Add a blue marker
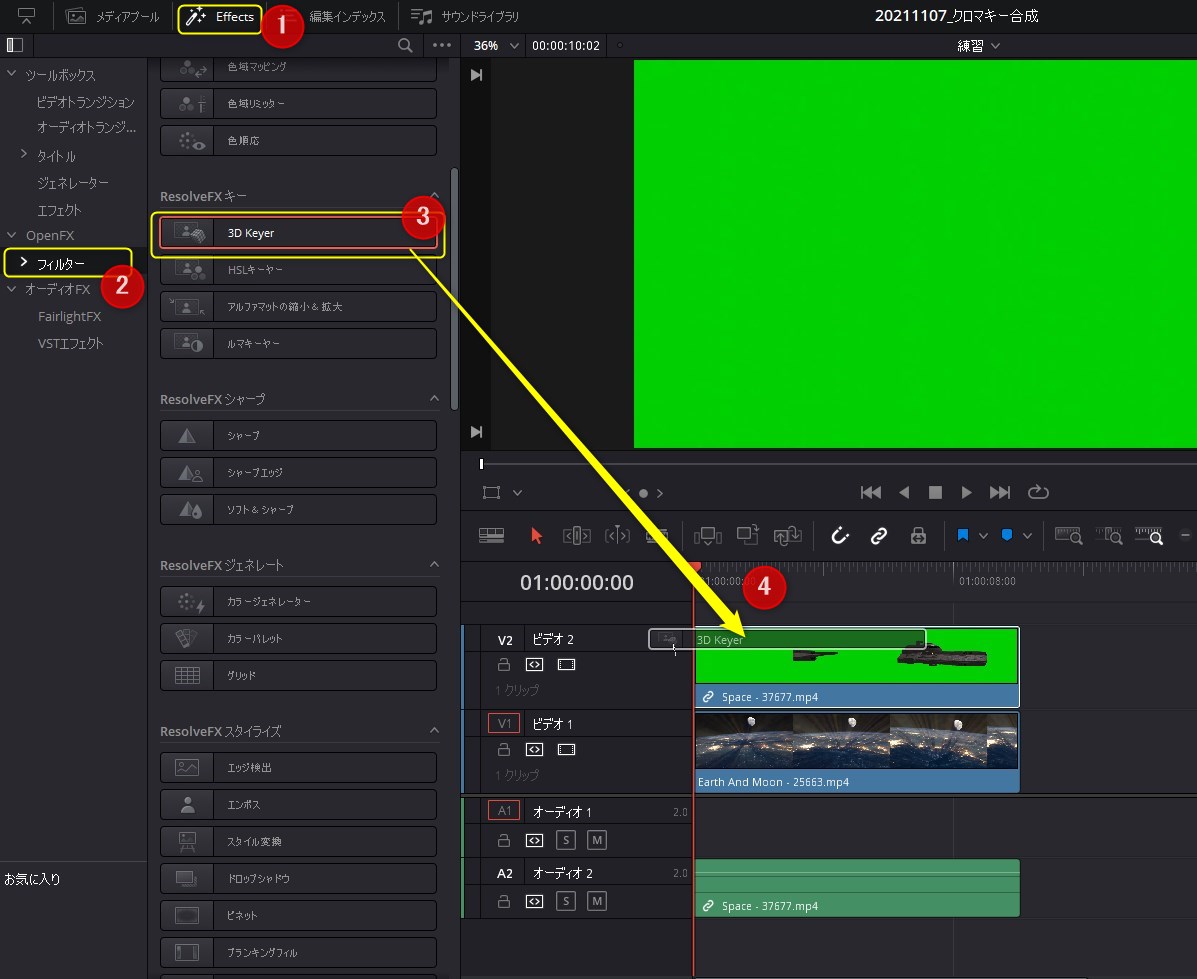 pos(1007,535)
